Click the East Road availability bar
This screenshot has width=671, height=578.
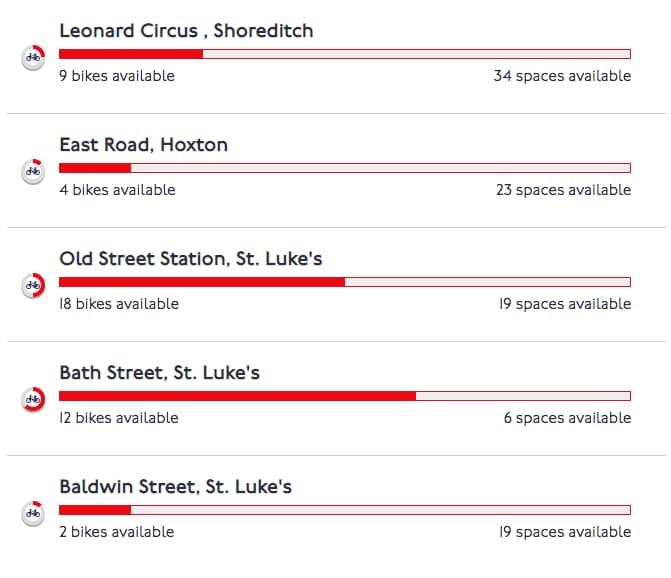click(x=344, y=168)
